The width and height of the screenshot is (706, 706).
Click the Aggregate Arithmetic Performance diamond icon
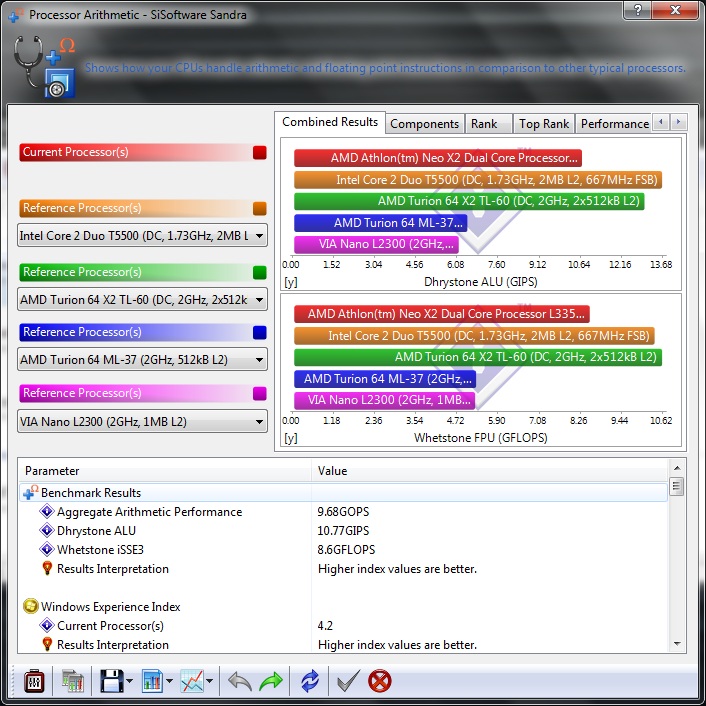point(46,511)
